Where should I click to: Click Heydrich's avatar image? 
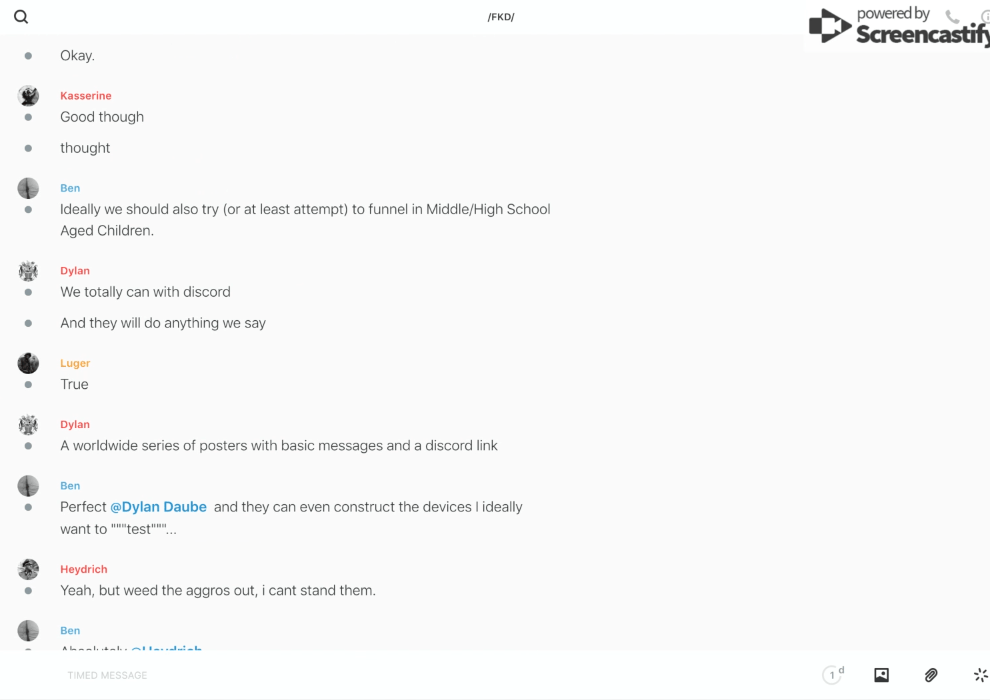click(28, 569)
